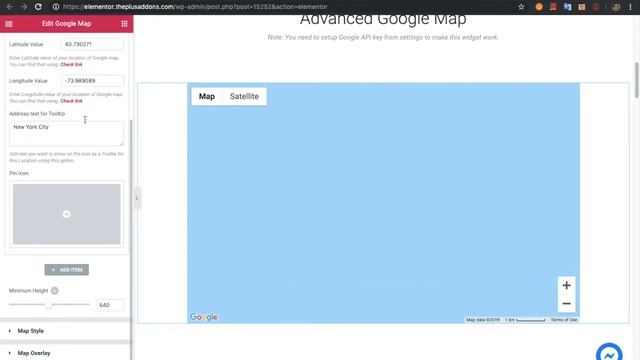
Task: Zoom out the map with minus button
Action: click(x=566, y=303)
